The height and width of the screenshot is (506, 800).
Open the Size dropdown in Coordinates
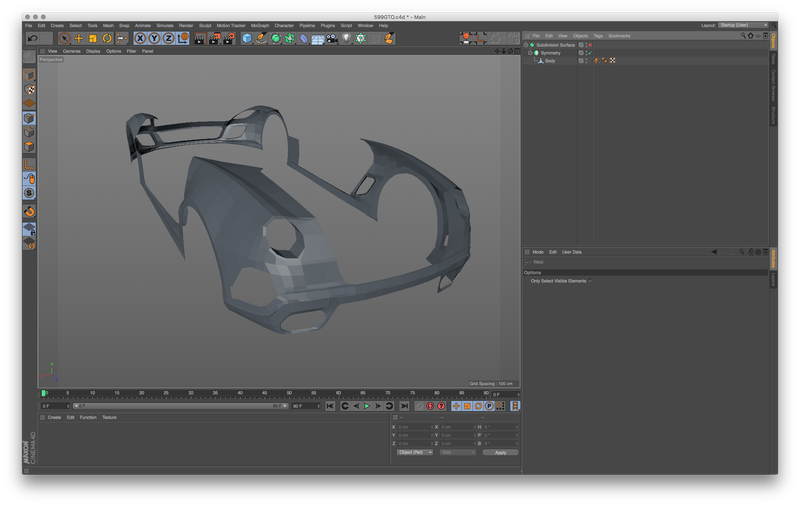click(458, 452)
